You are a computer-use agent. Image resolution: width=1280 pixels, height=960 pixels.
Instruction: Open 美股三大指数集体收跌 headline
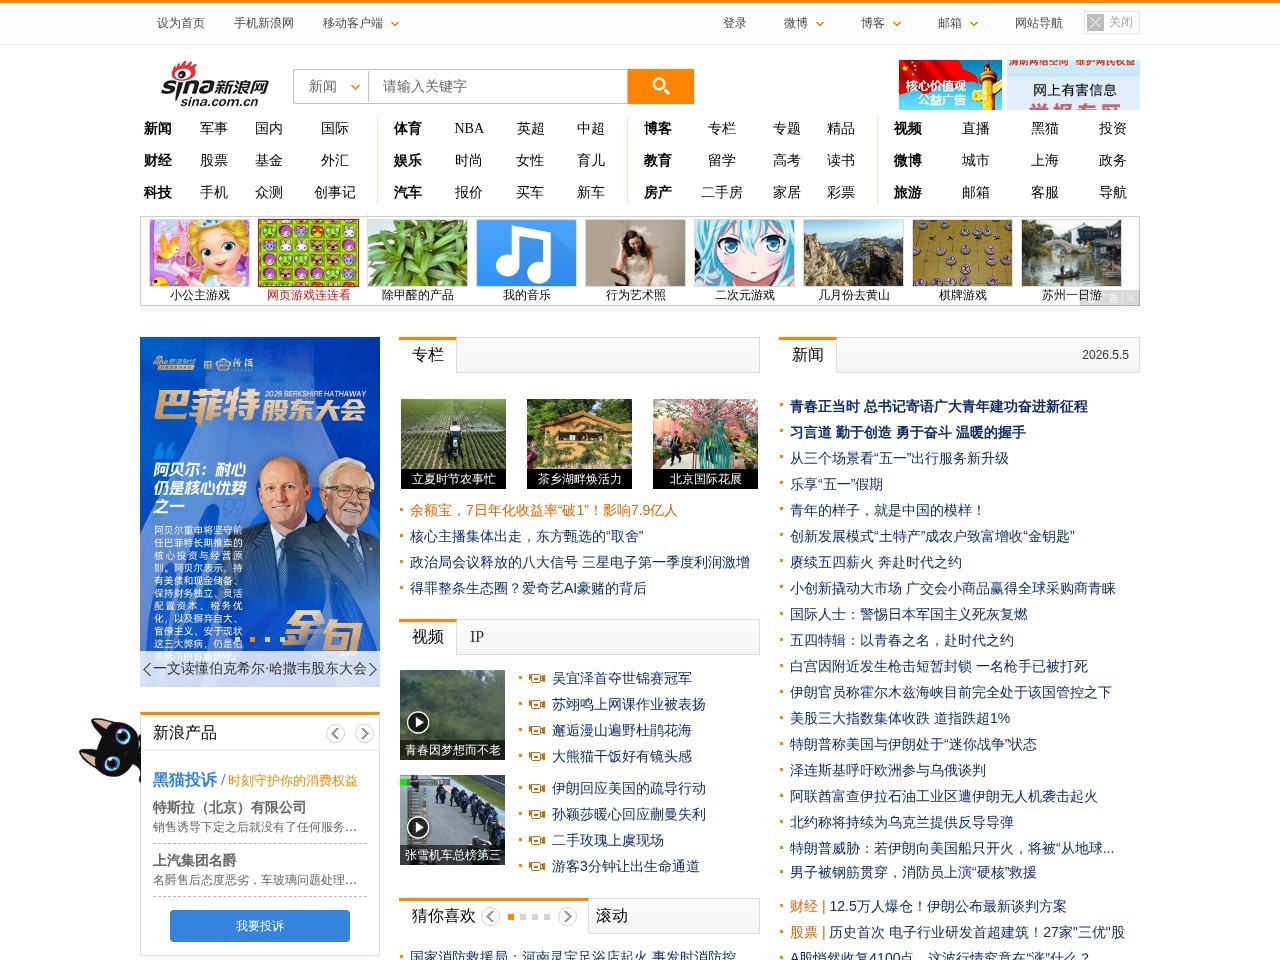click(900, 718)
